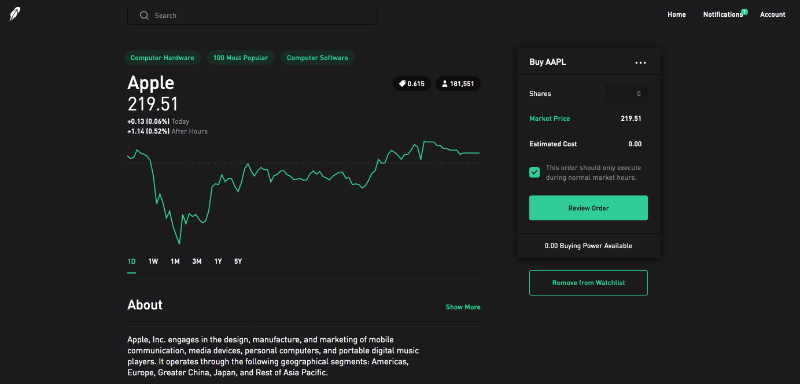Viewport: 800px width, 384px height.
Task: Click the +1.14 (0.52%) After Hours text
Action: [x=167, y=132]
